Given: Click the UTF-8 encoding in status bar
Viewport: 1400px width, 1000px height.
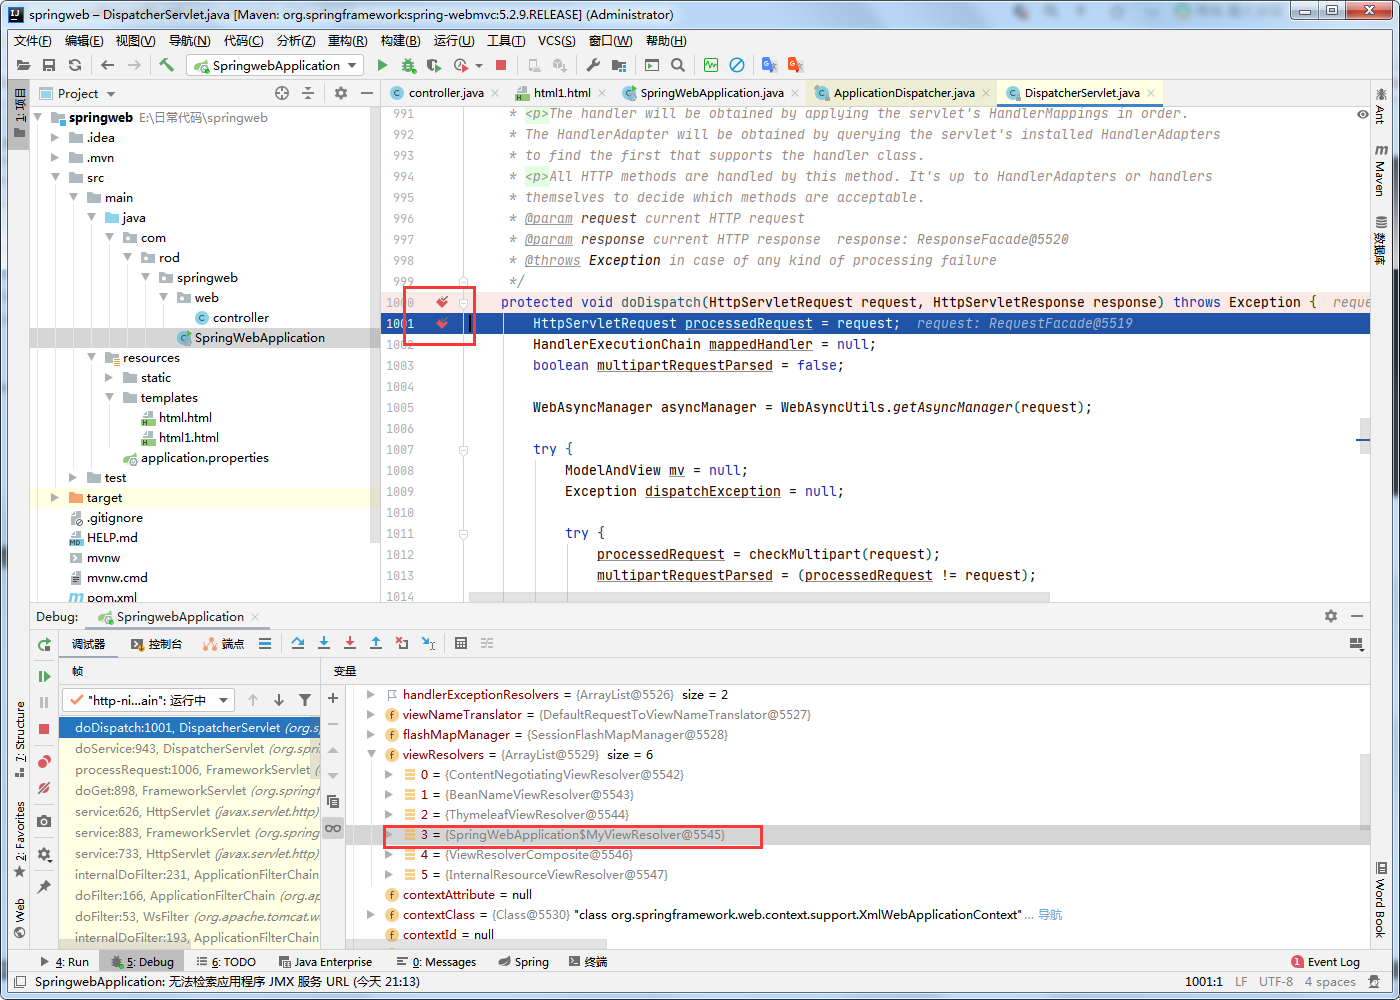Looking at the screenshot, I should coord(1276,982).
